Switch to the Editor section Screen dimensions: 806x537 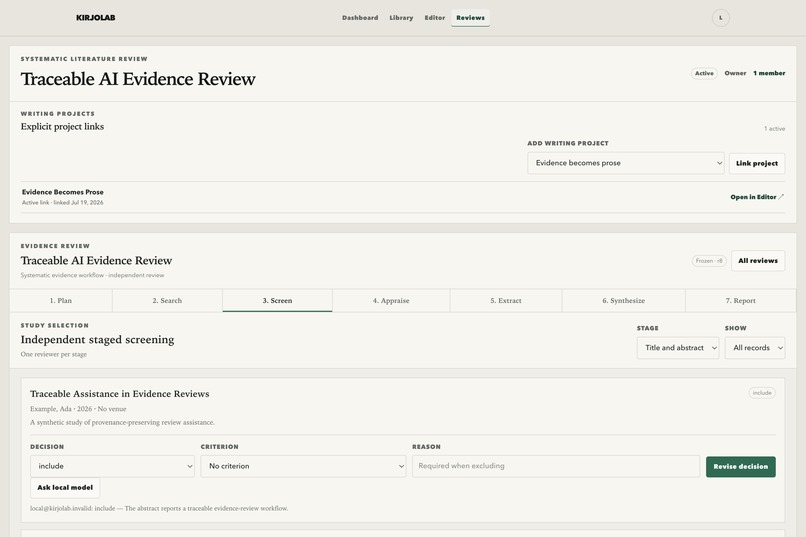pyautogui.click(x=434, y=17)
